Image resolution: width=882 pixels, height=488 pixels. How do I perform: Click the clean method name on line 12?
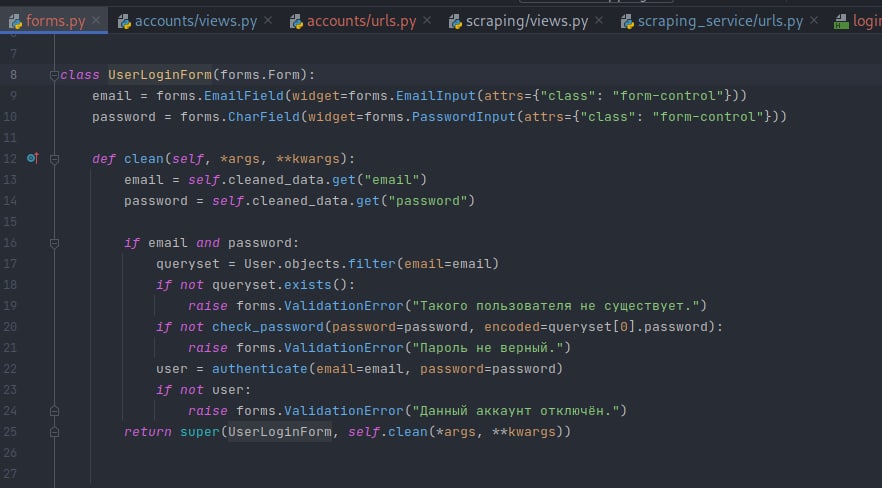[x=144, y=159]
